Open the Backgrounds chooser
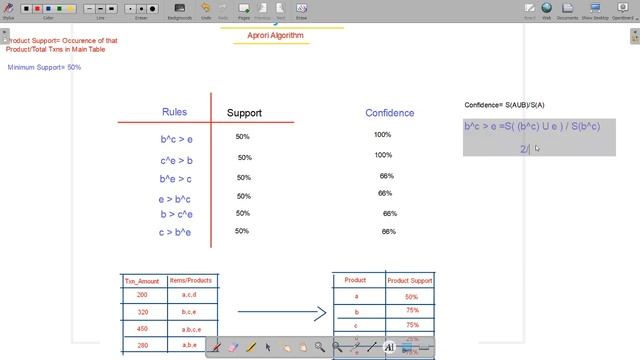 180,11
